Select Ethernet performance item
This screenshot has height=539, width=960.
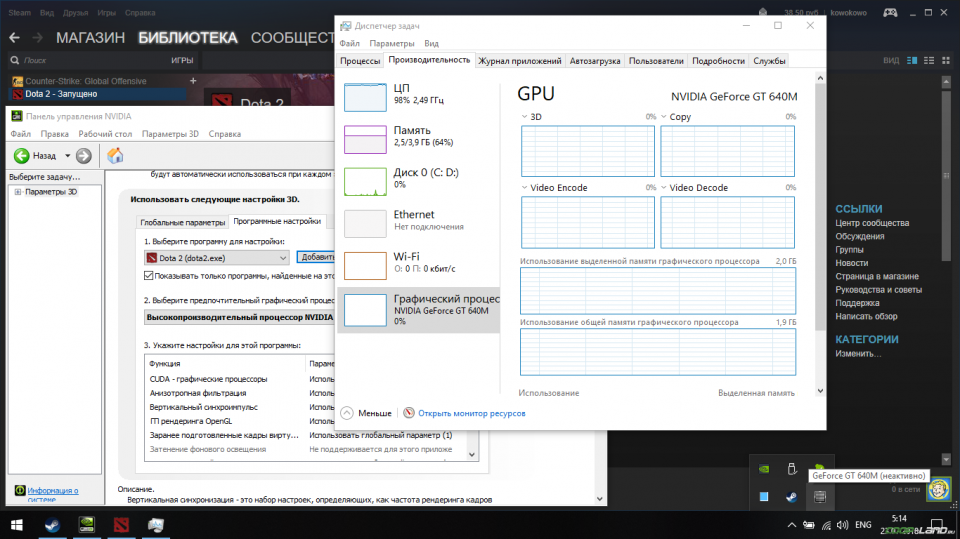[418, 224]
